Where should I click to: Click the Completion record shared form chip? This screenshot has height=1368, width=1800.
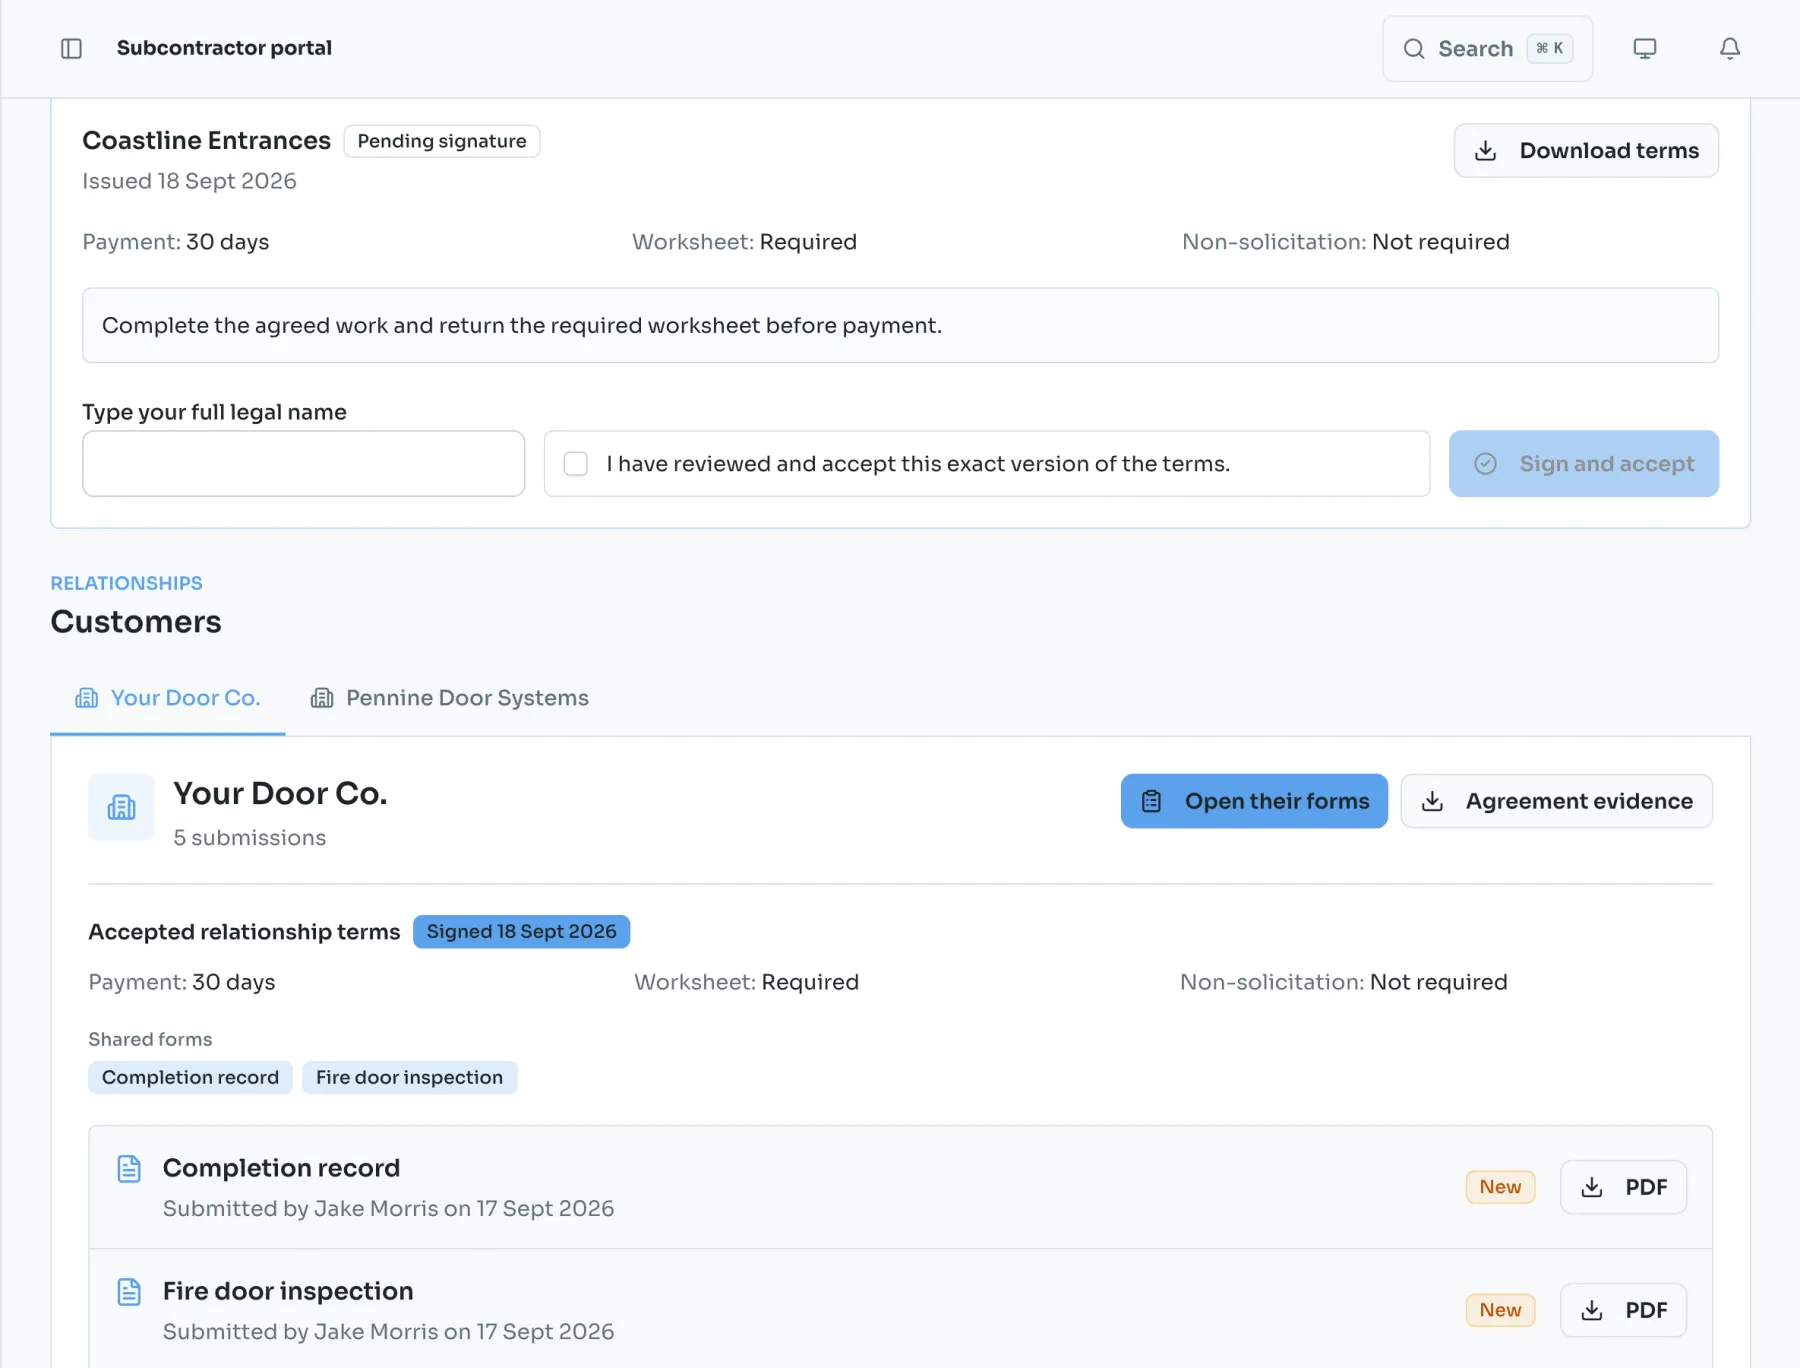[190, 1077]
